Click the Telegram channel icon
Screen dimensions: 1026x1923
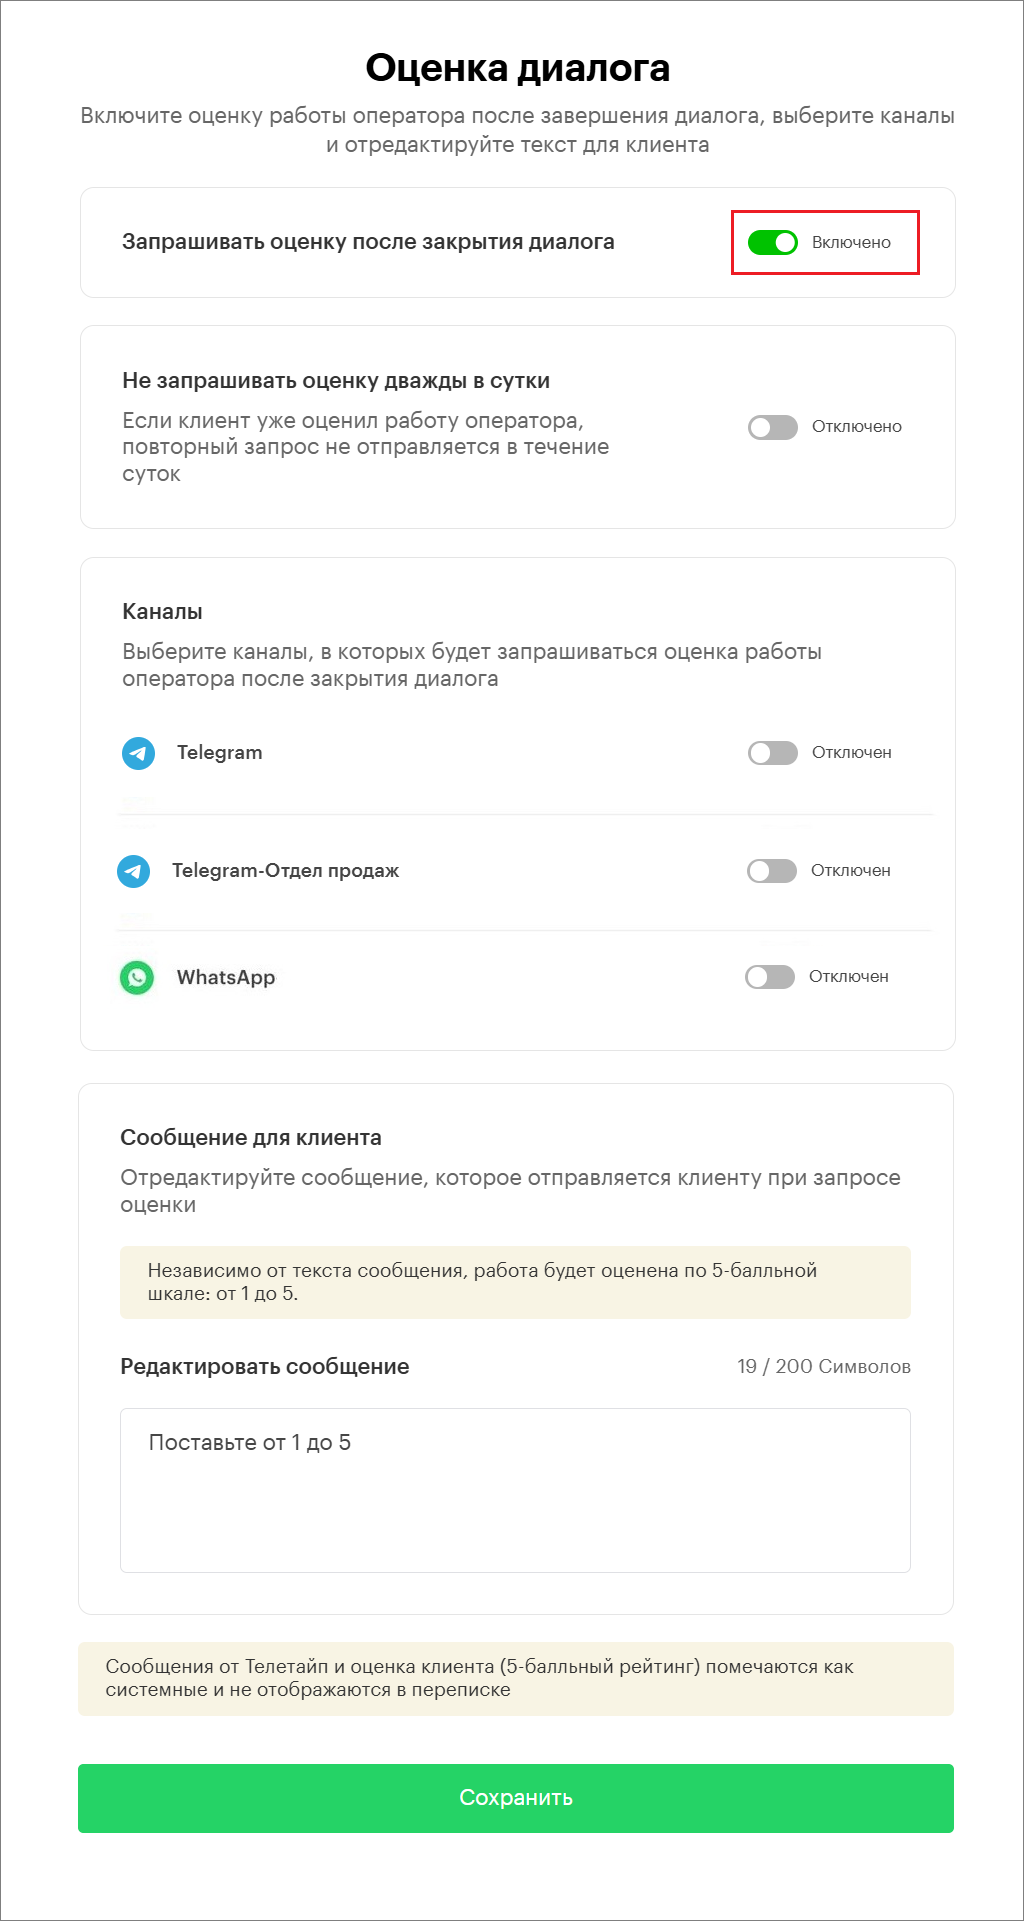tap(138, 753)
